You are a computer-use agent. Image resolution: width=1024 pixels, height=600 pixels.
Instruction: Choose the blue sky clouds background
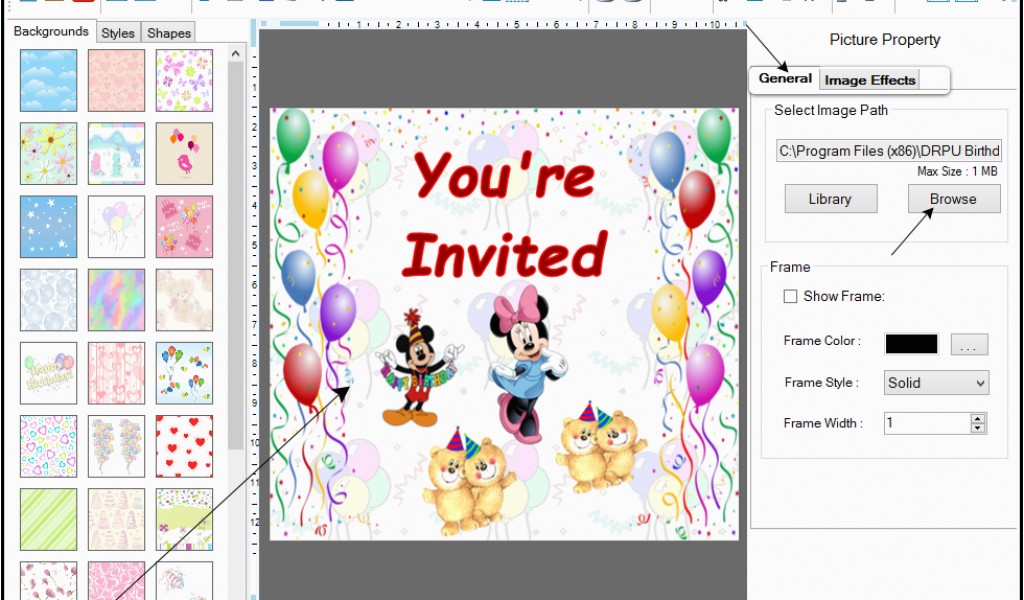pyautogui.click(x=48, y=80)
